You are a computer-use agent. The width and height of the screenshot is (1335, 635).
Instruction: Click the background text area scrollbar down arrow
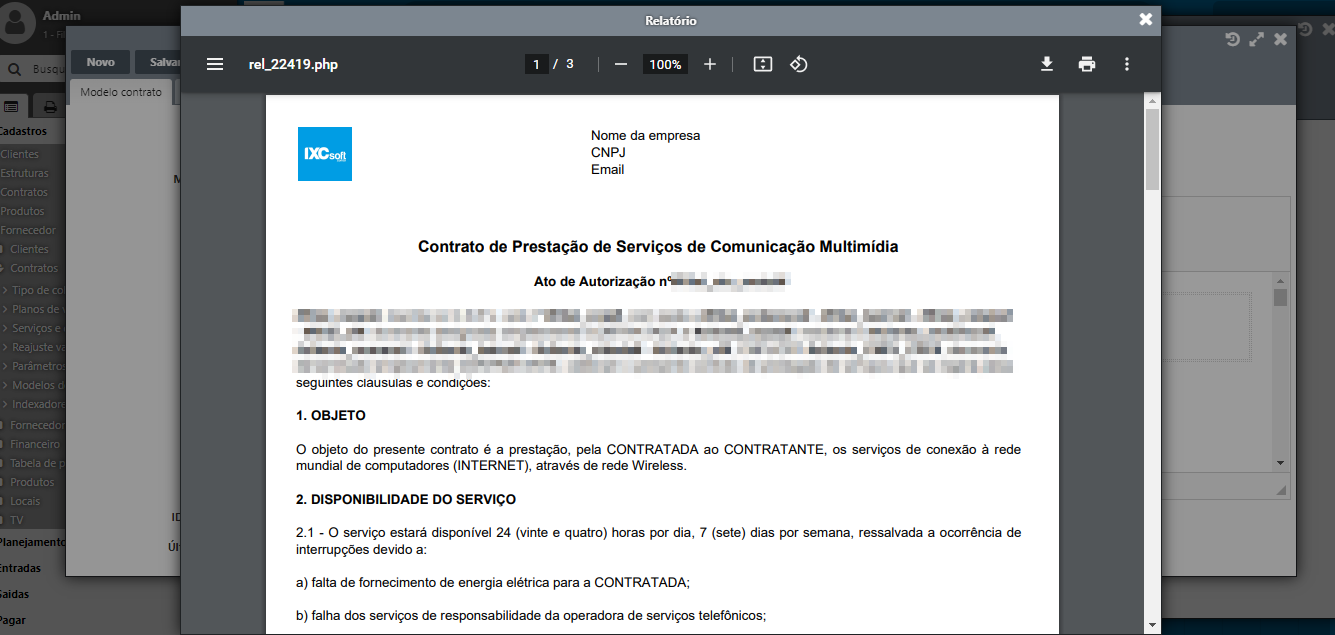1280,463
